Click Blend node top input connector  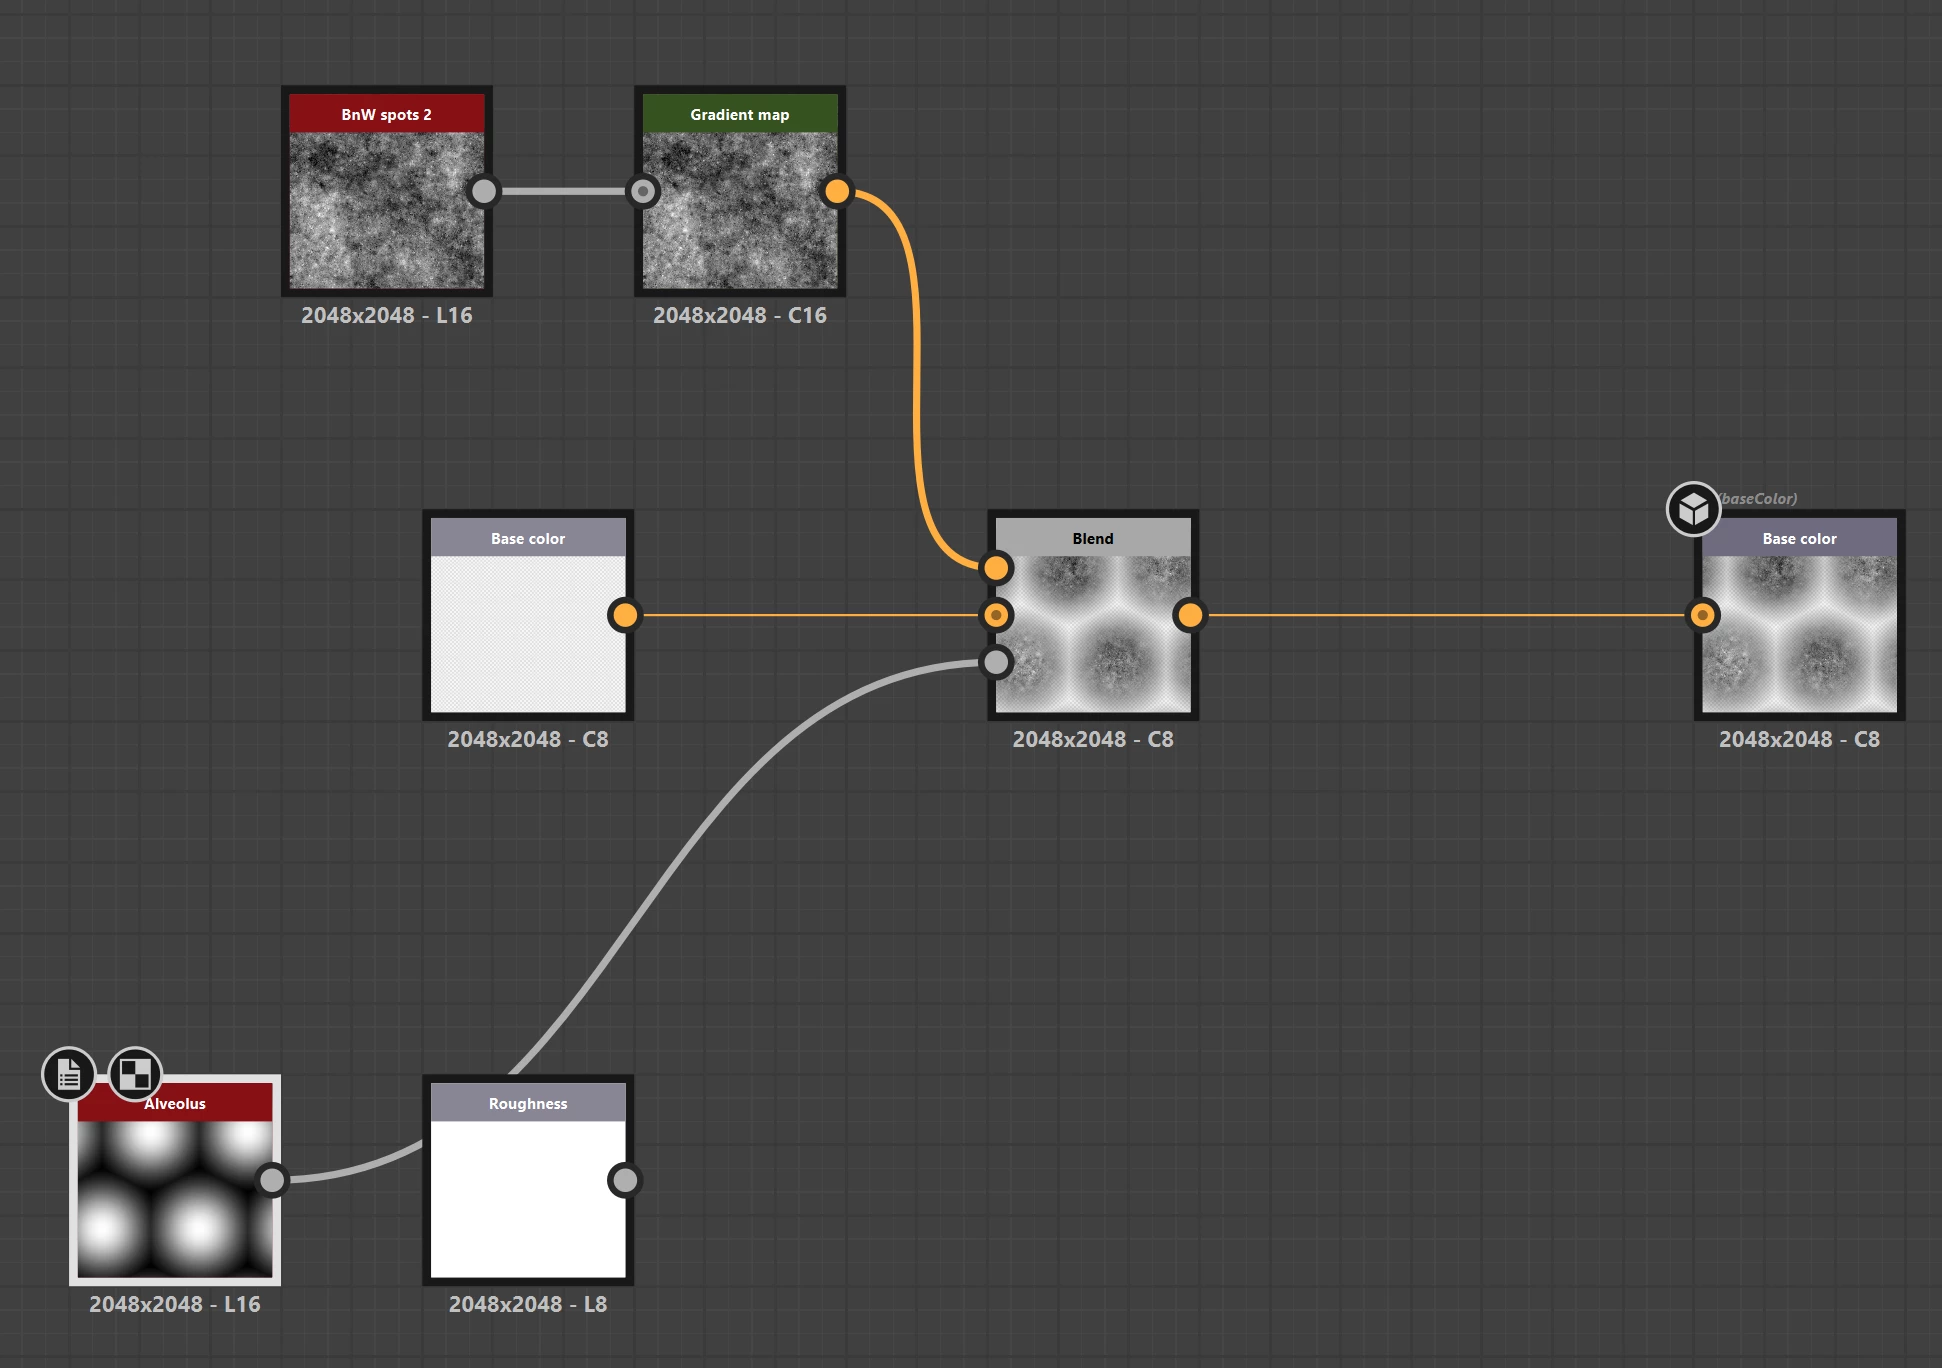(x=996, y=568)
